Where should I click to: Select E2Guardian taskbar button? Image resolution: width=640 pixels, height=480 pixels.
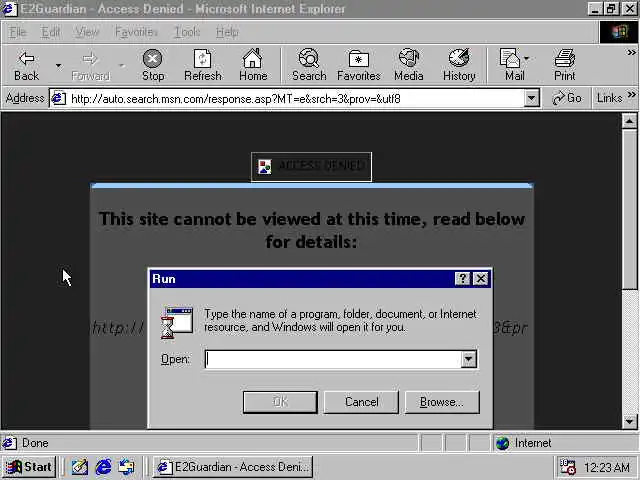(233, 467)
